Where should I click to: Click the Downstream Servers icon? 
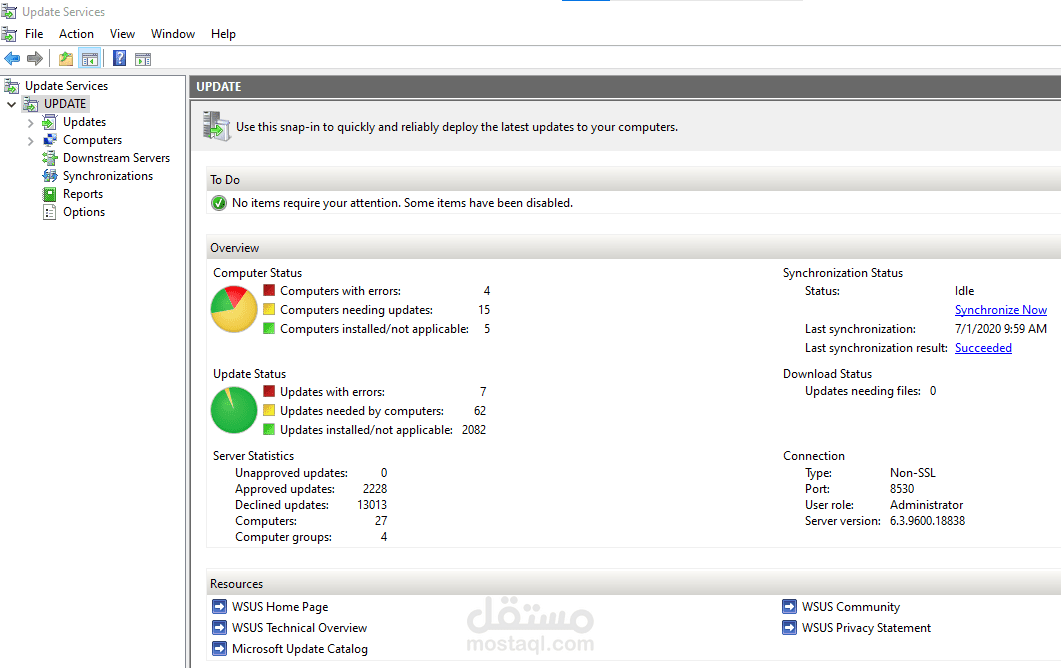(49, 158)
